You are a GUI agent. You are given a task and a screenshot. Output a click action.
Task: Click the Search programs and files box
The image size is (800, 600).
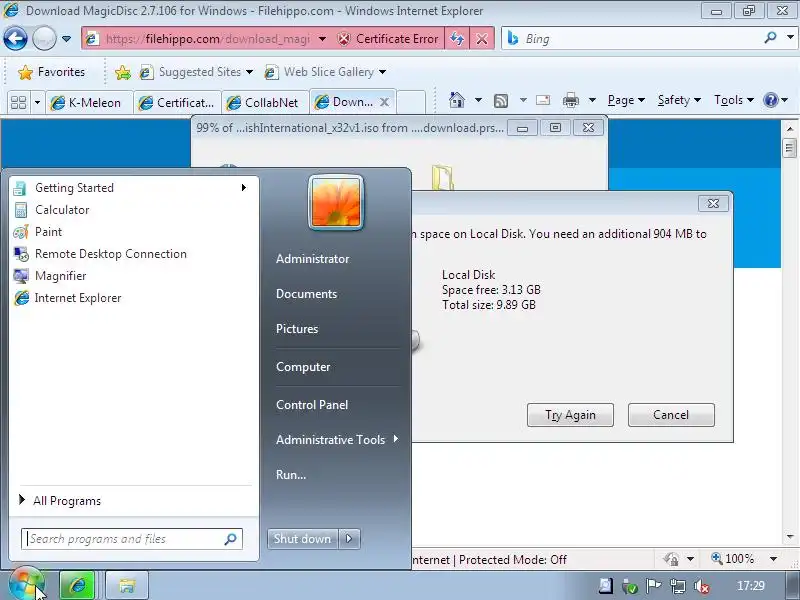(x=132, y=539)
